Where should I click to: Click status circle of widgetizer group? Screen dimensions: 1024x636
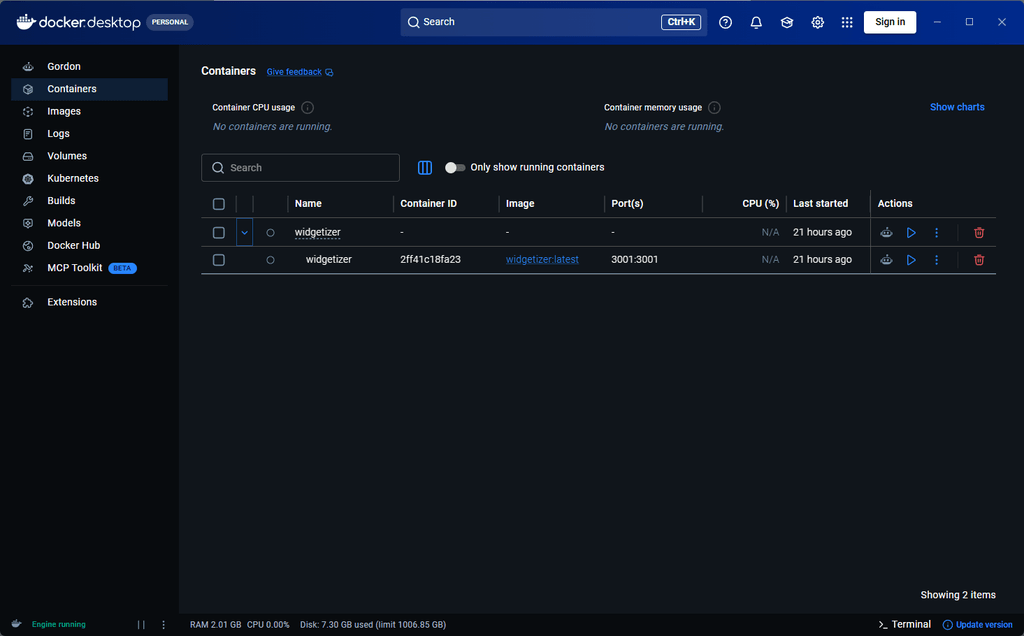click(270, 232)
